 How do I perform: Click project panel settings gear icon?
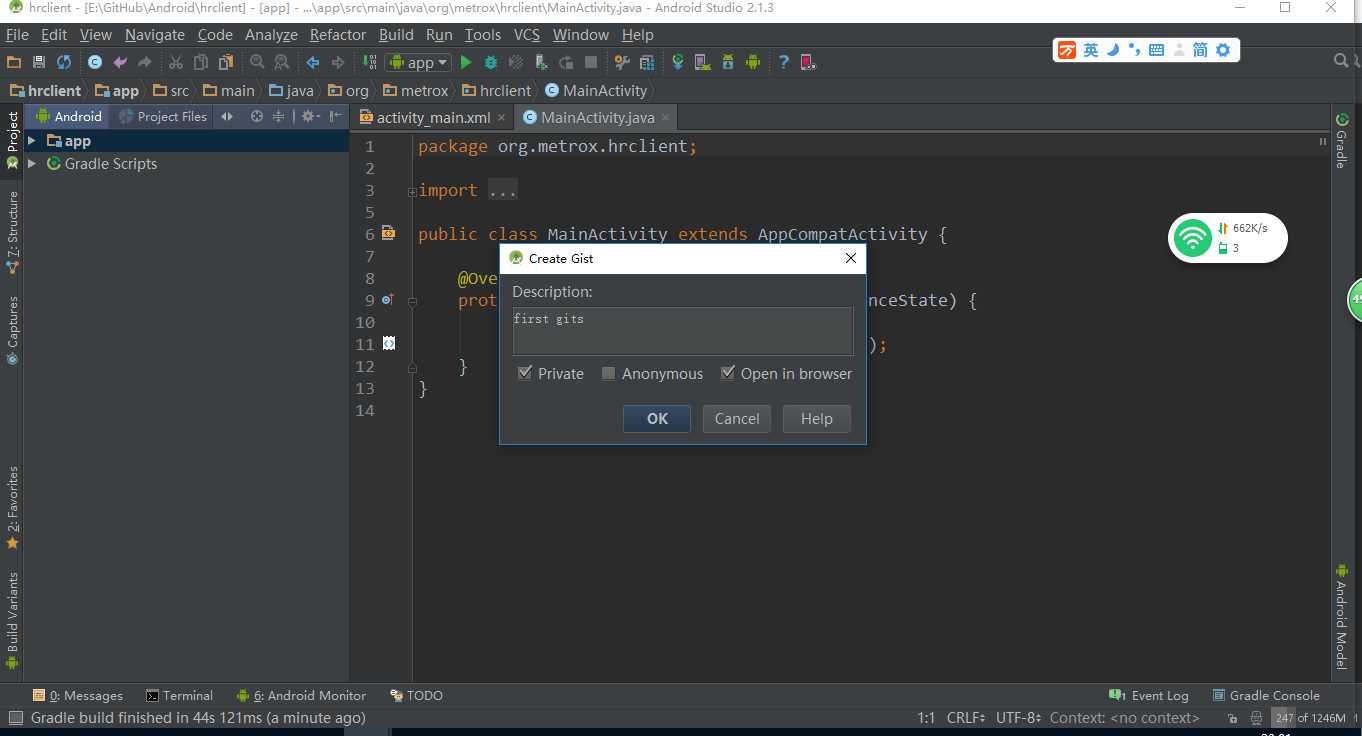point(309,116)
